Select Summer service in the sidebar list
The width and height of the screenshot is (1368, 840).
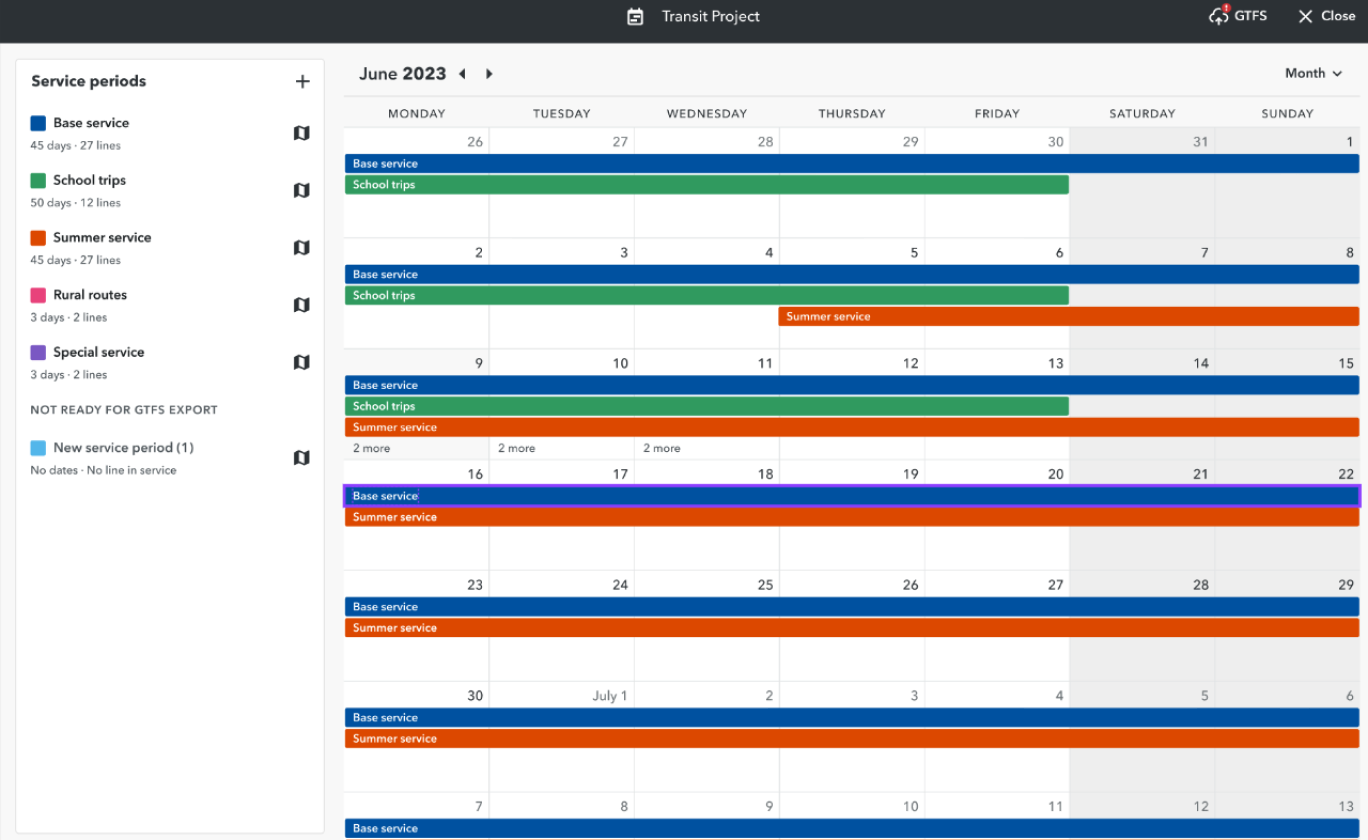pyautogui.click(x=102, y=237)
